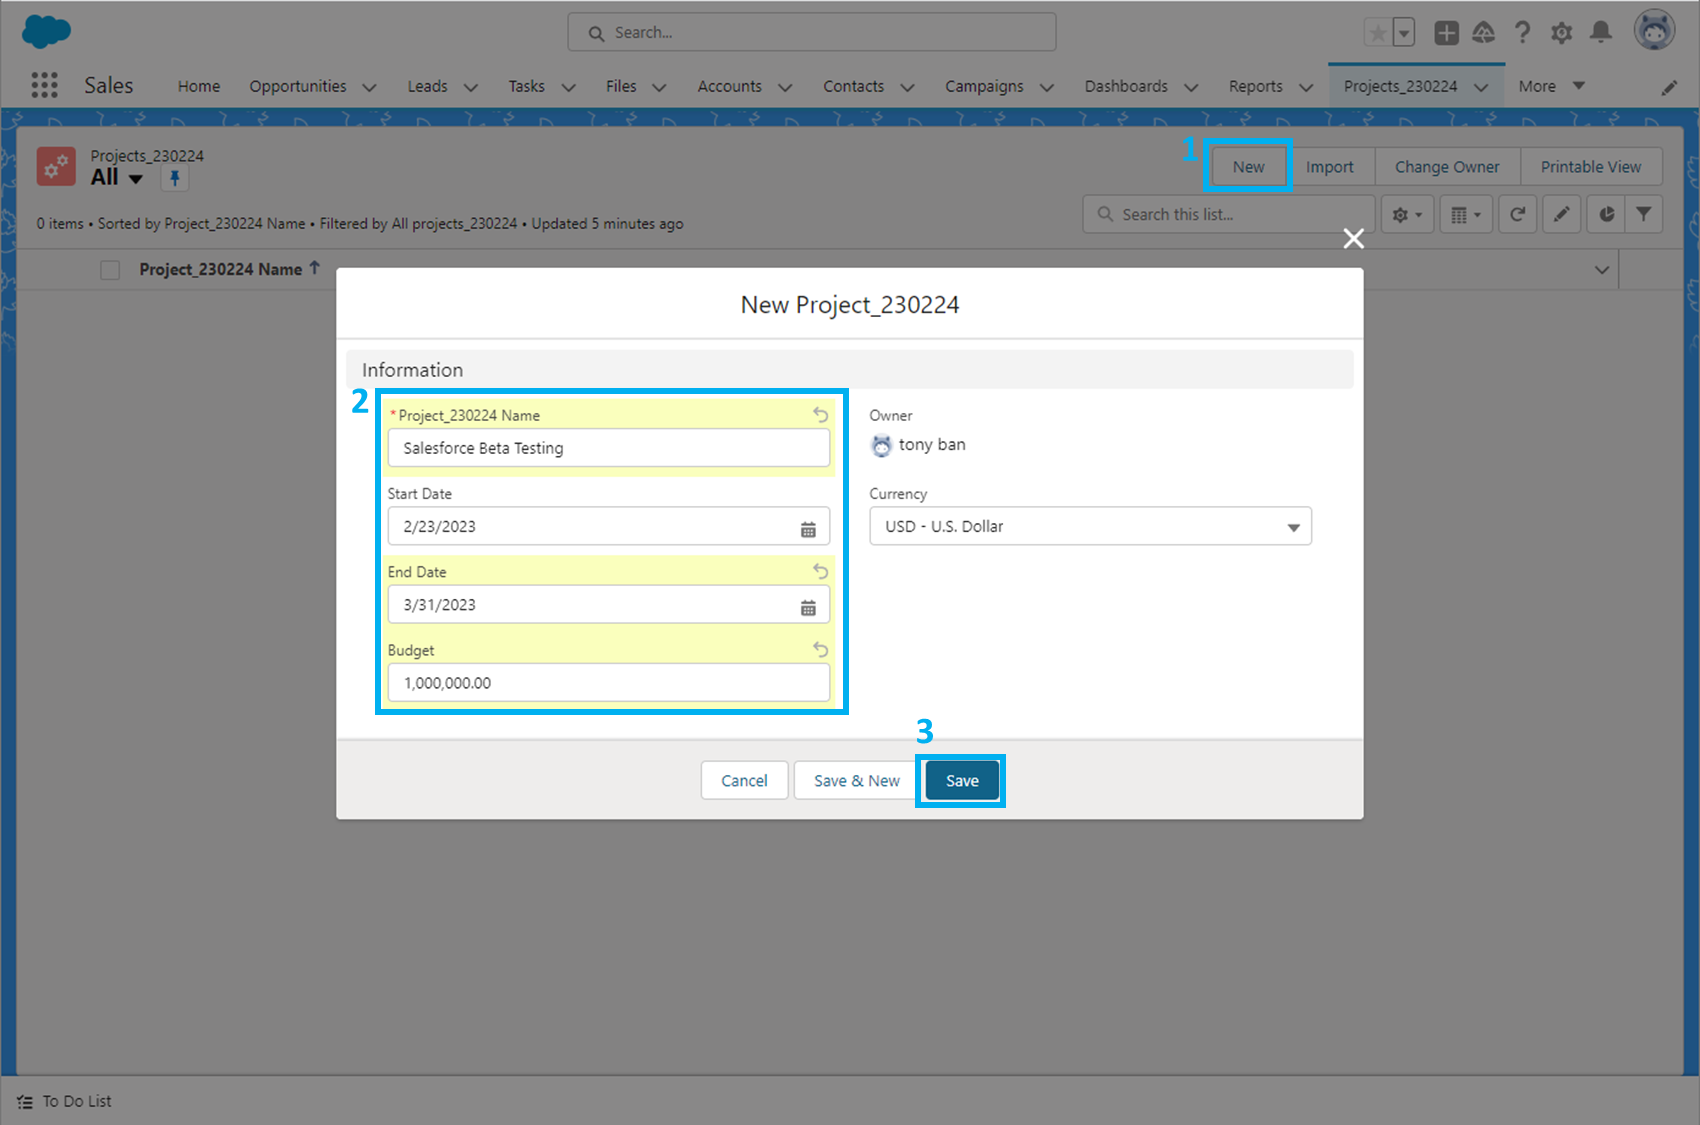Click the inline edit list pencil
Viewport: 1700px width, 1125px height.
[x=1561, y=214]
